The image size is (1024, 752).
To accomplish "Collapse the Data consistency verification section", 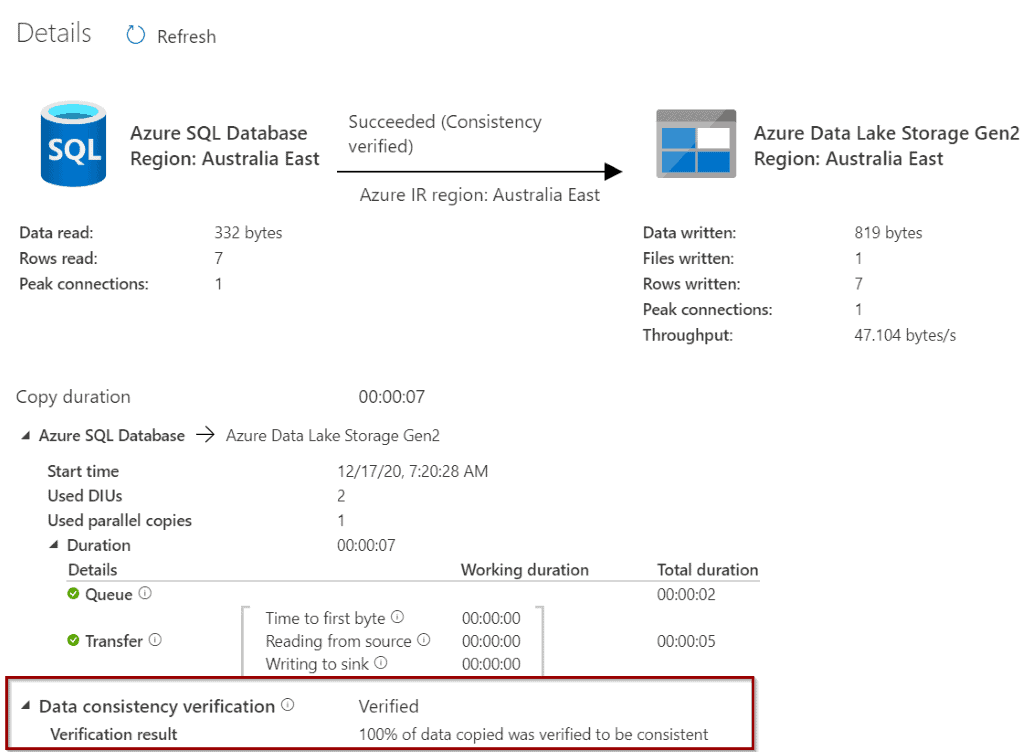I will click(25, 707).
